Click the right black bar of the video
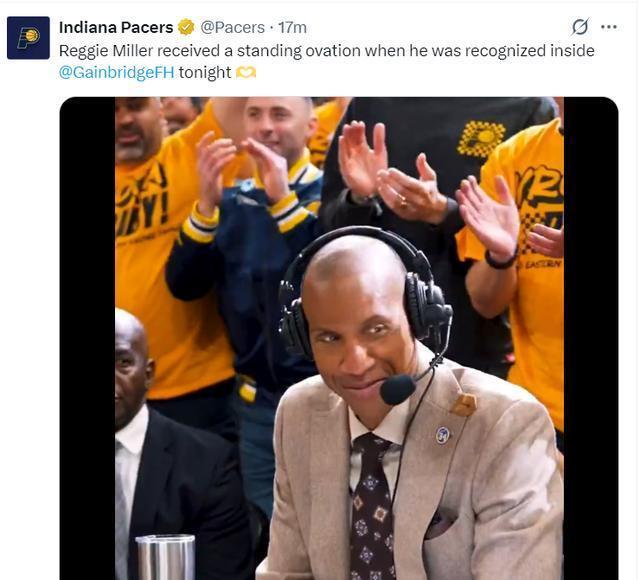 [x=591, y=338]
